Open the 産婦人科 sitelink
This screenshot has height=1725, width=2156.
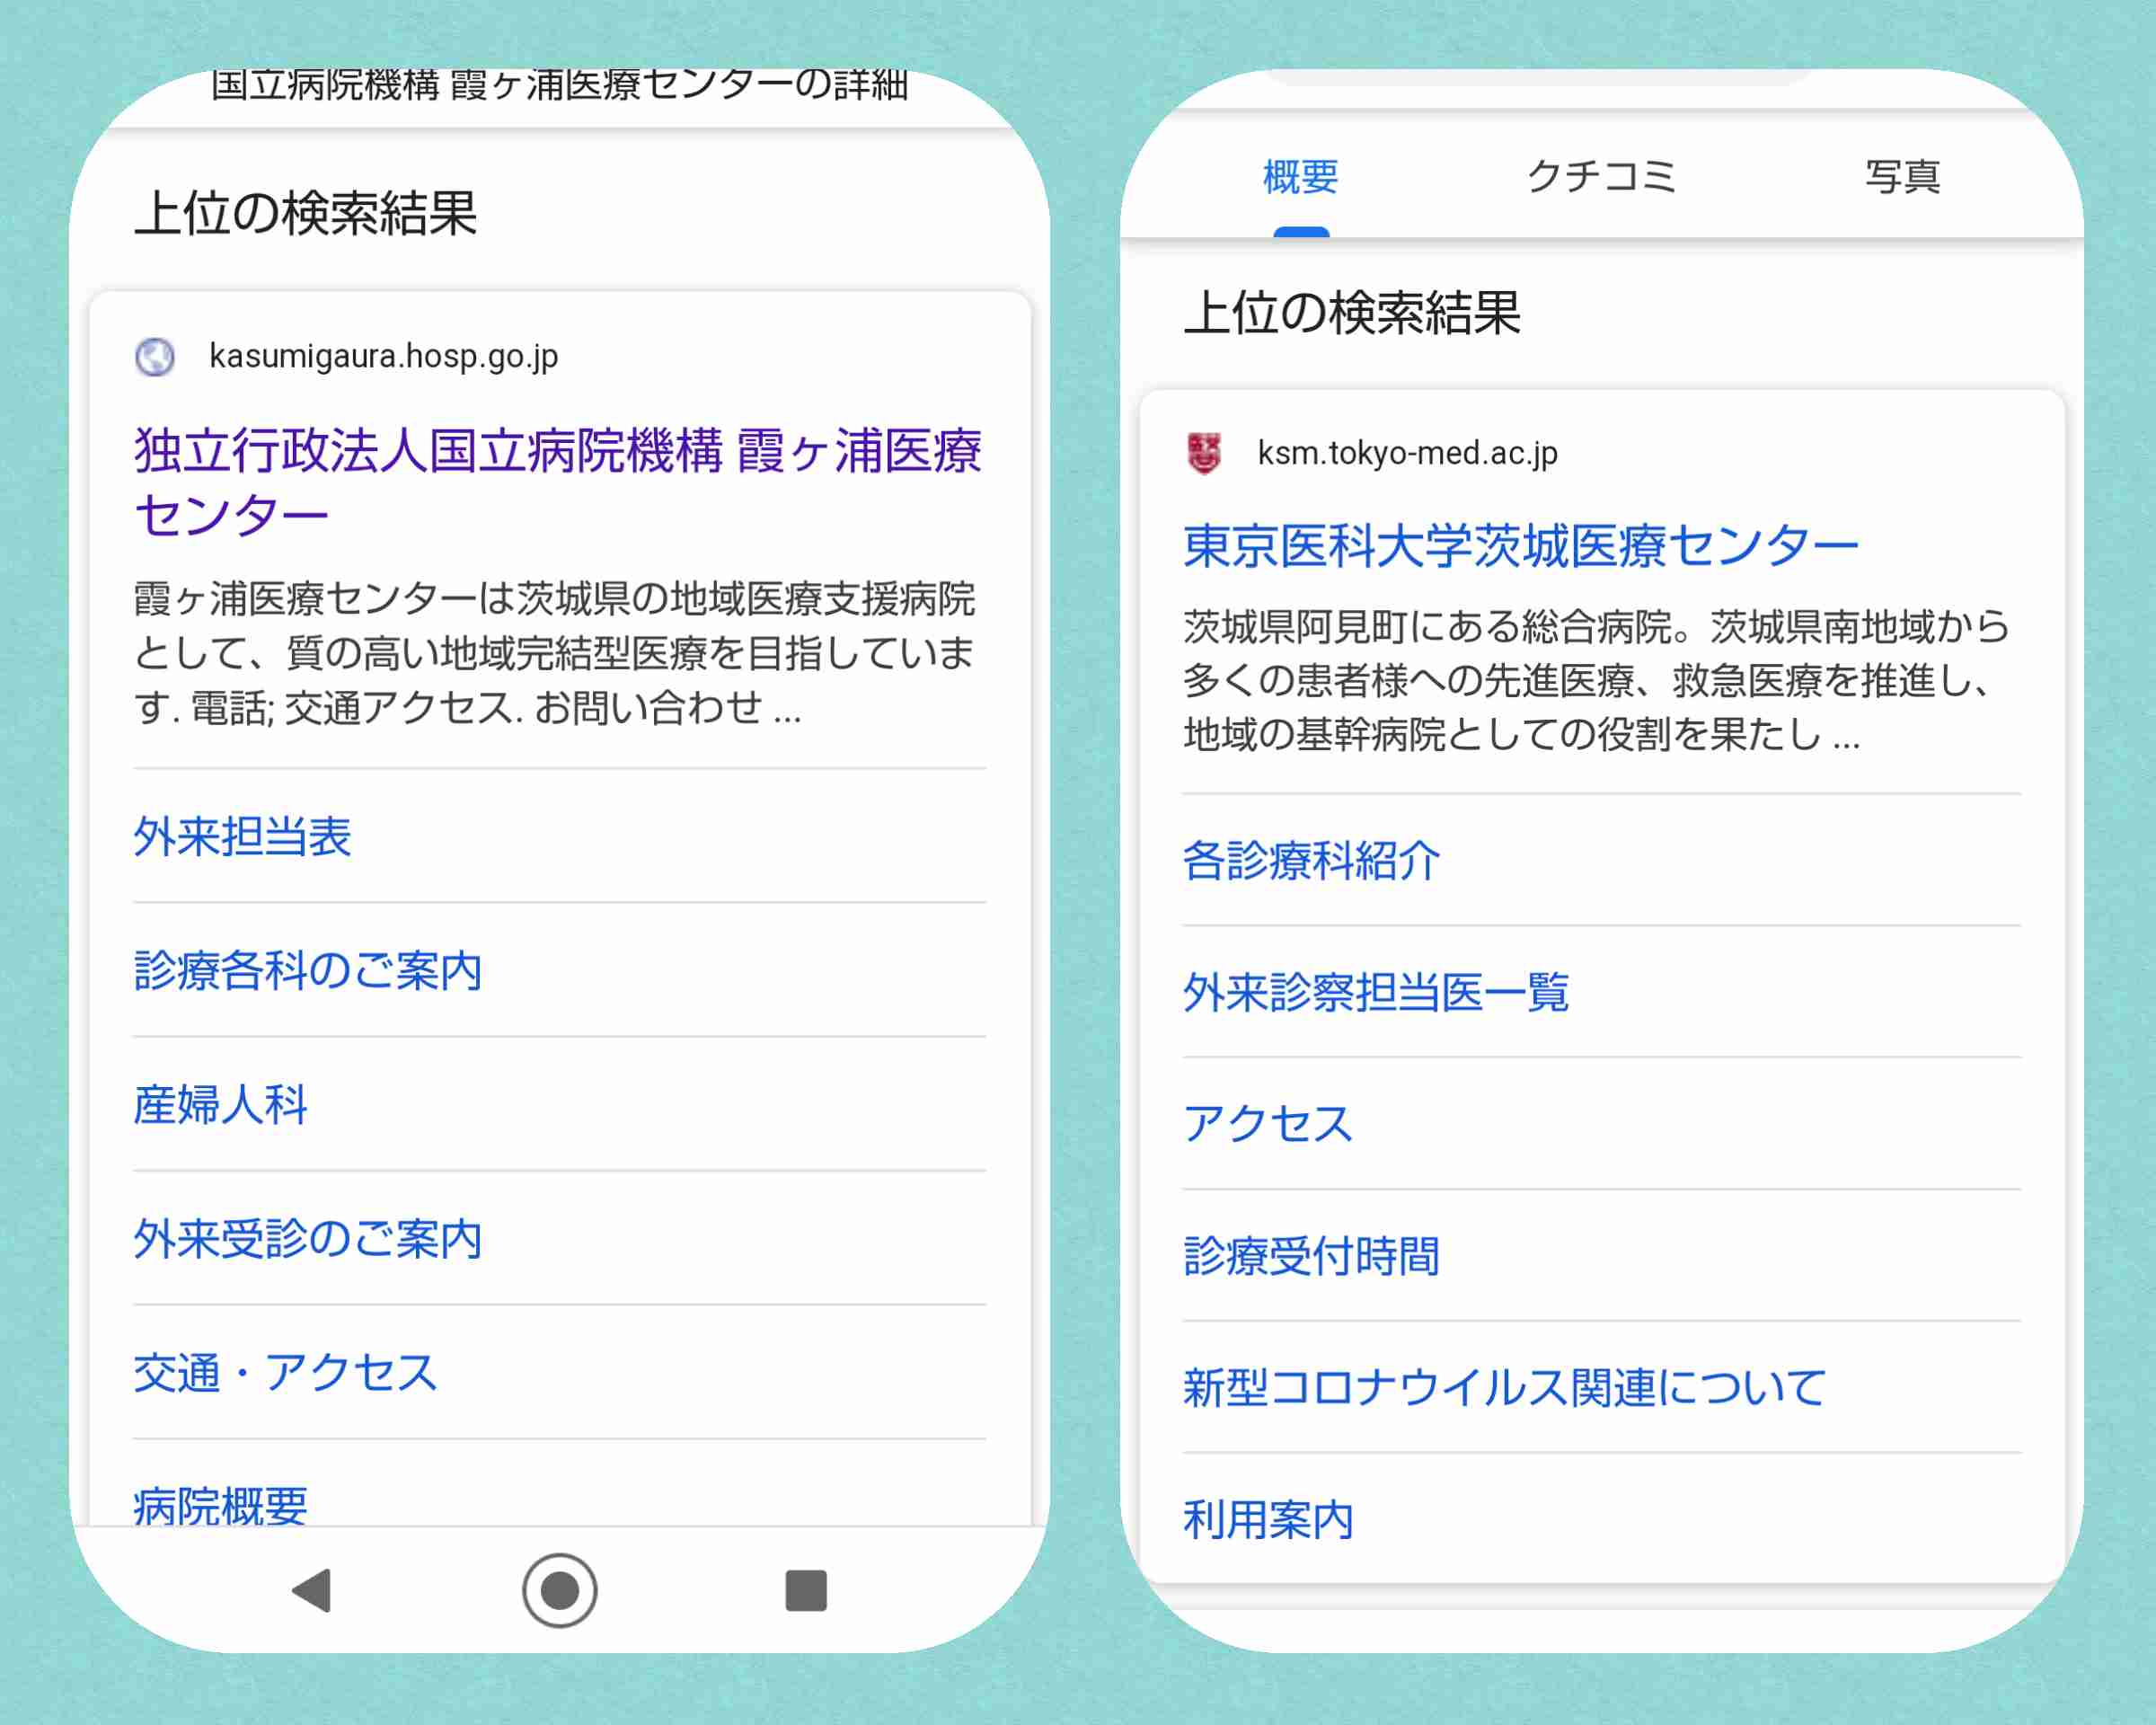click(x=220, y=1104)
